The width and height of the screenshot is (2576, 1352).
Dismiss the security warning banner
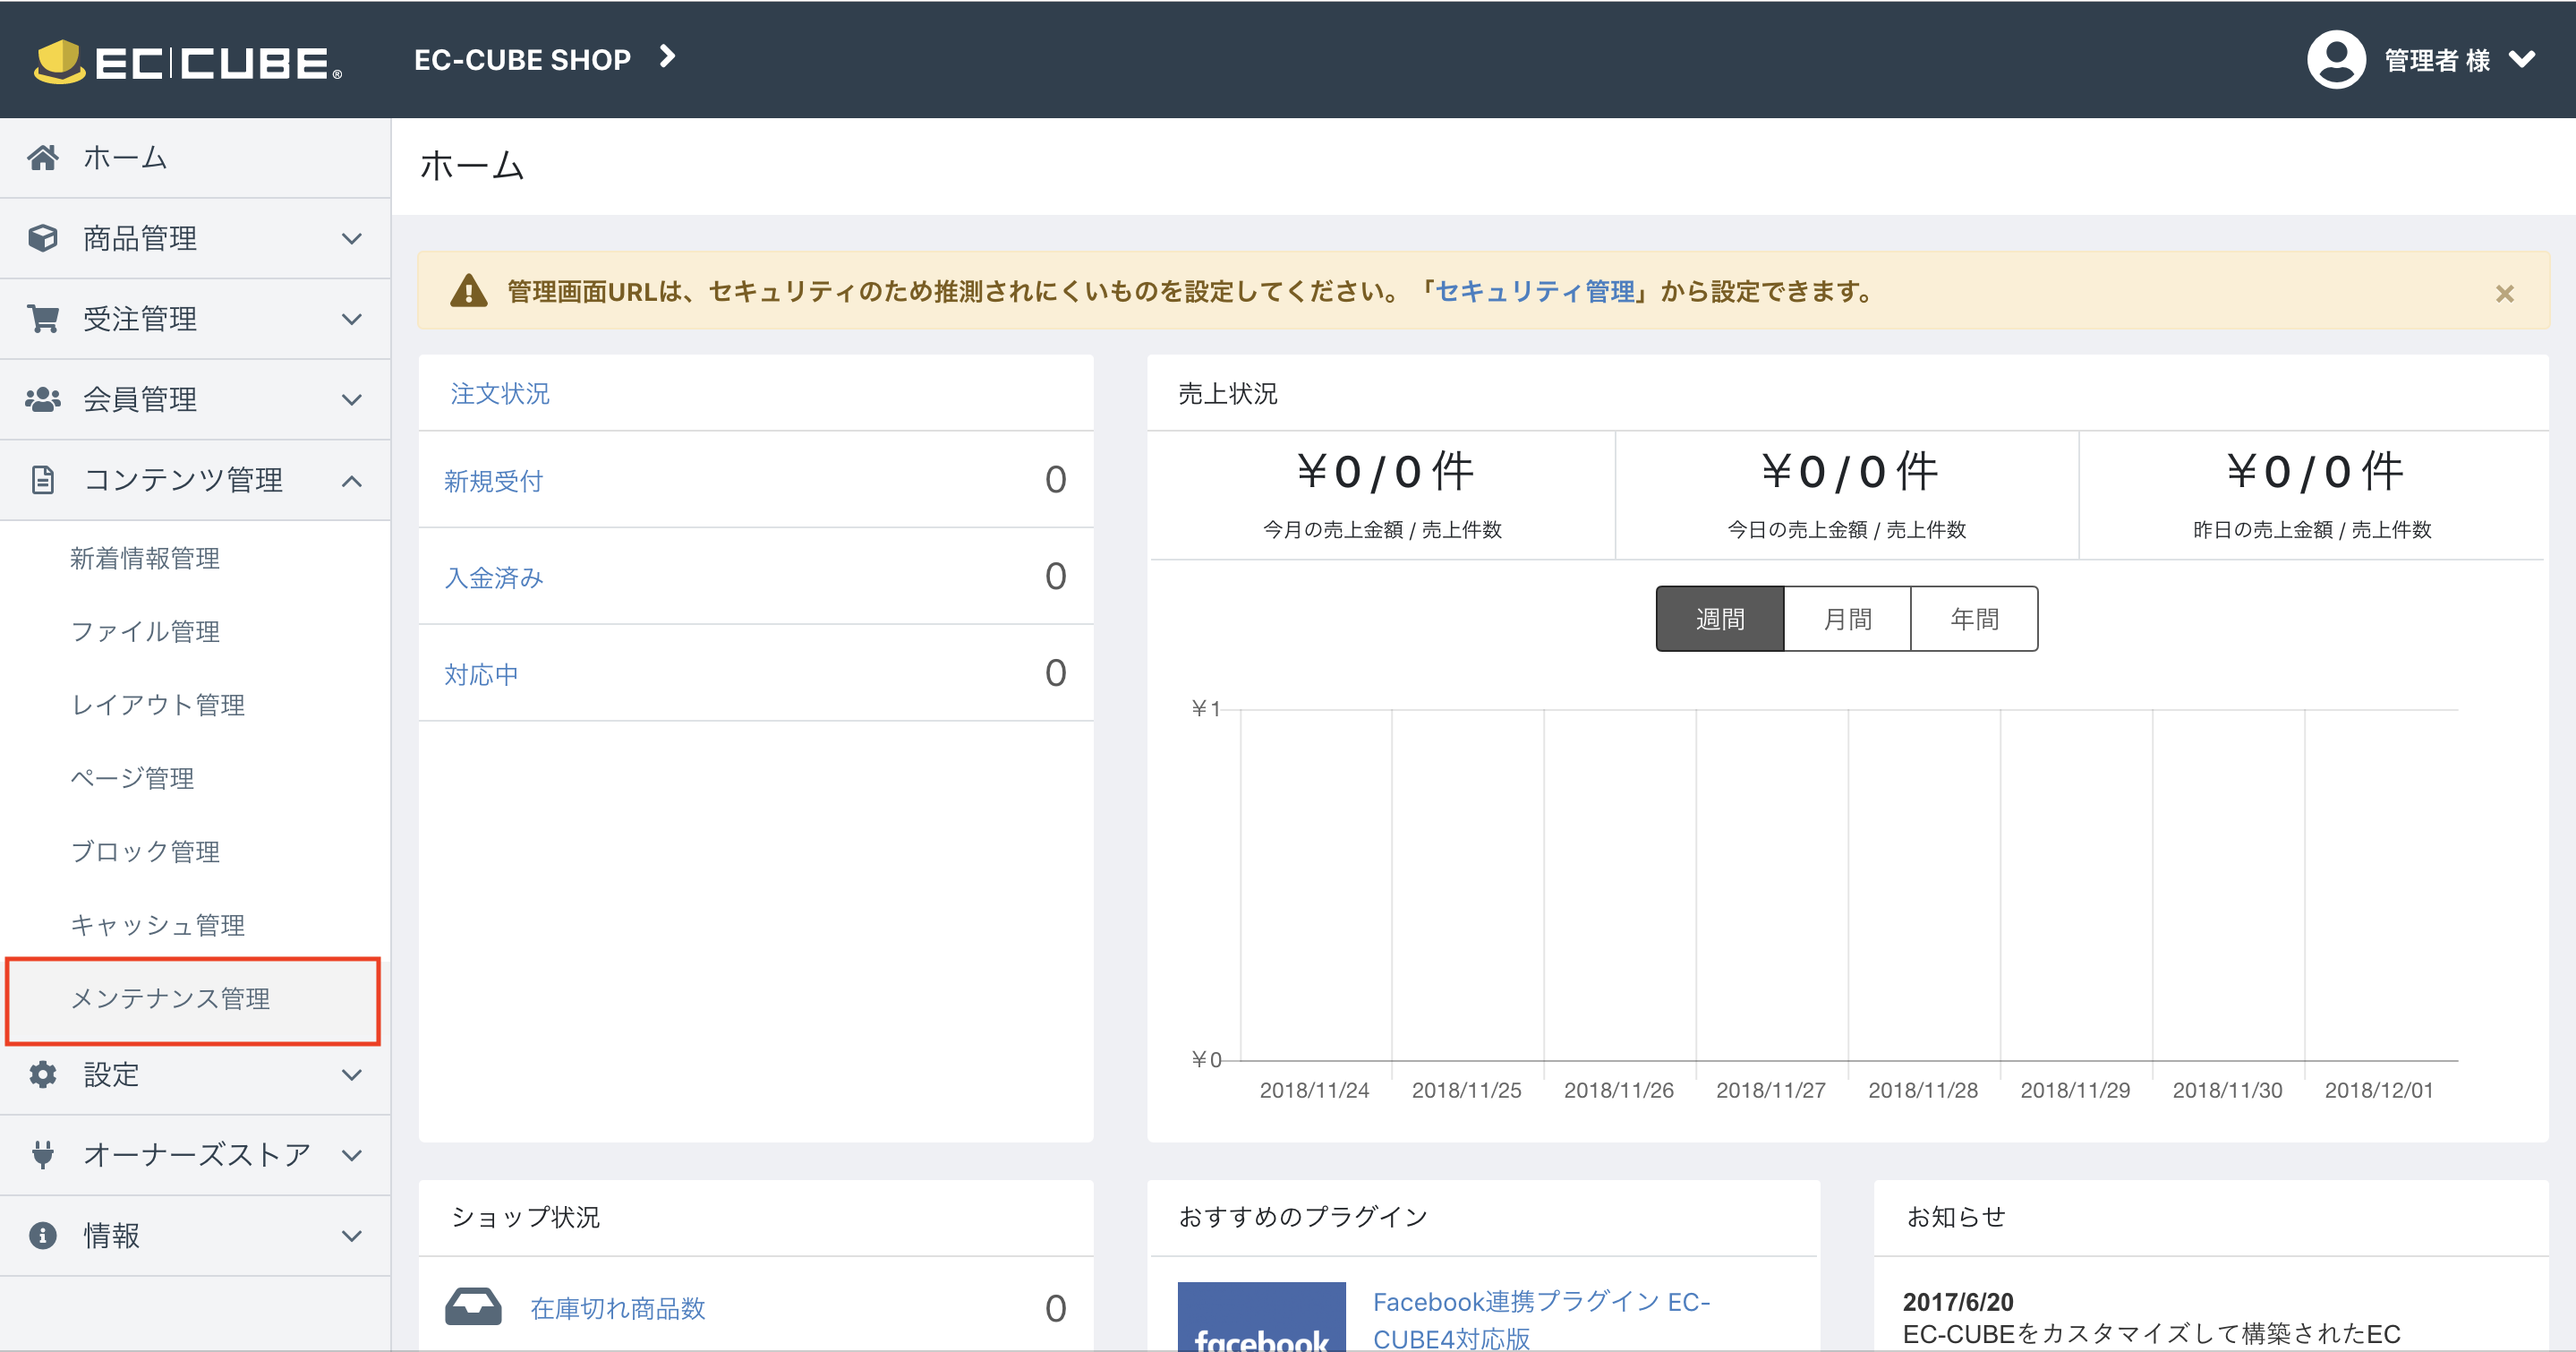click(2505, 292)
